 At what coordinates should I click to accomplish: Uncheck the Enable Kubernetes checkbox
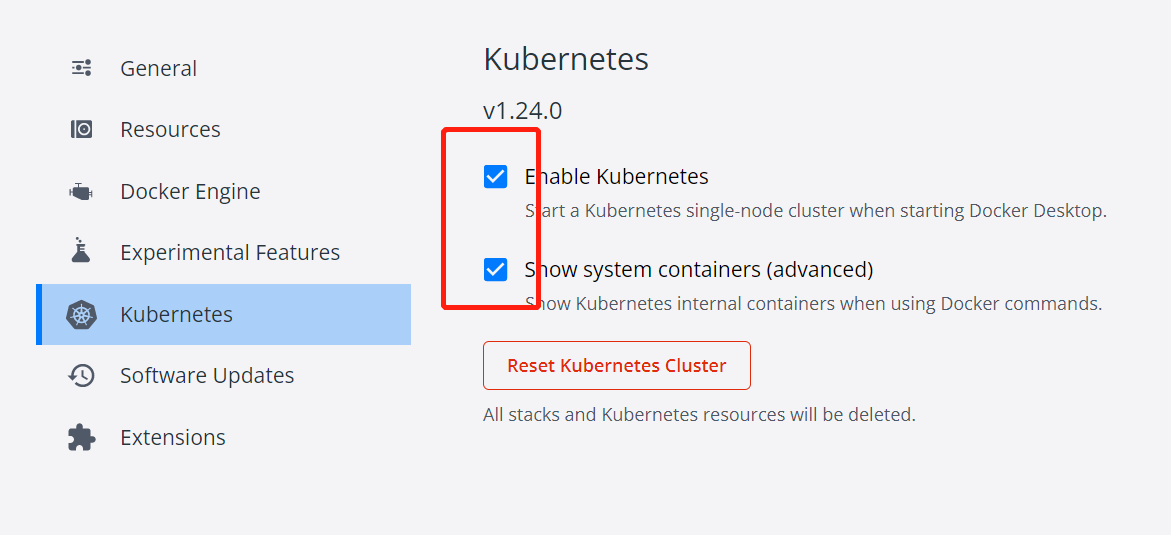[495, 177]
